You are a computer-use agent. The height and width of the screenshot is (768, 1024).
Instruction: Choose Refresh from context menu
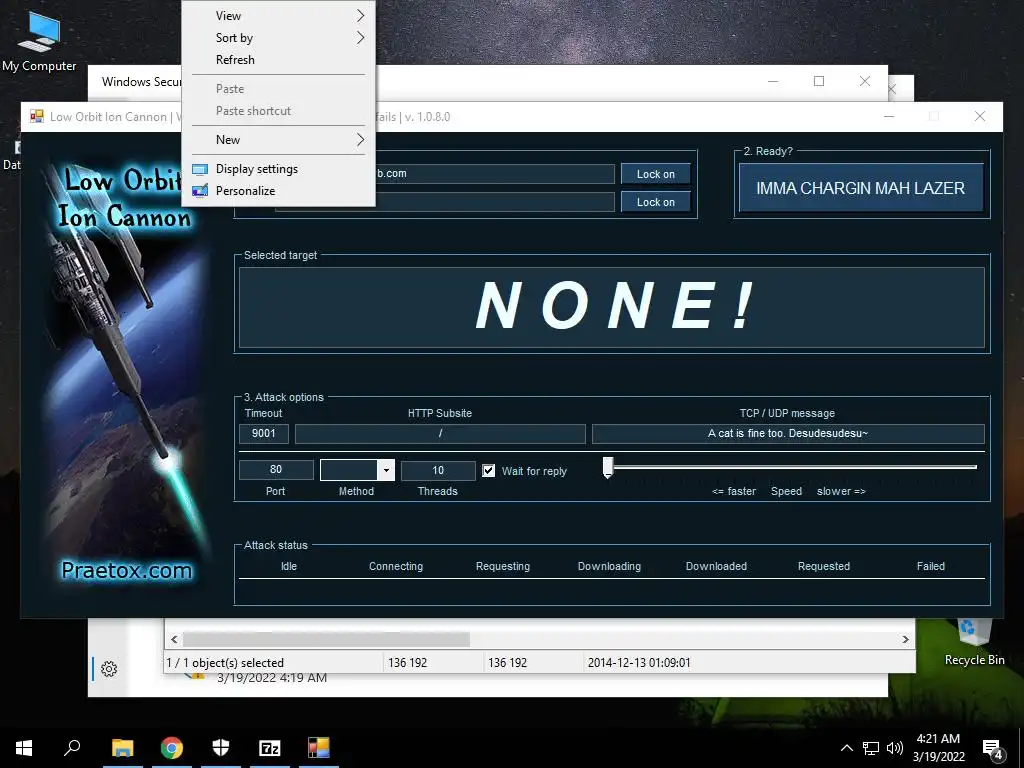click(x=279, y=60)
